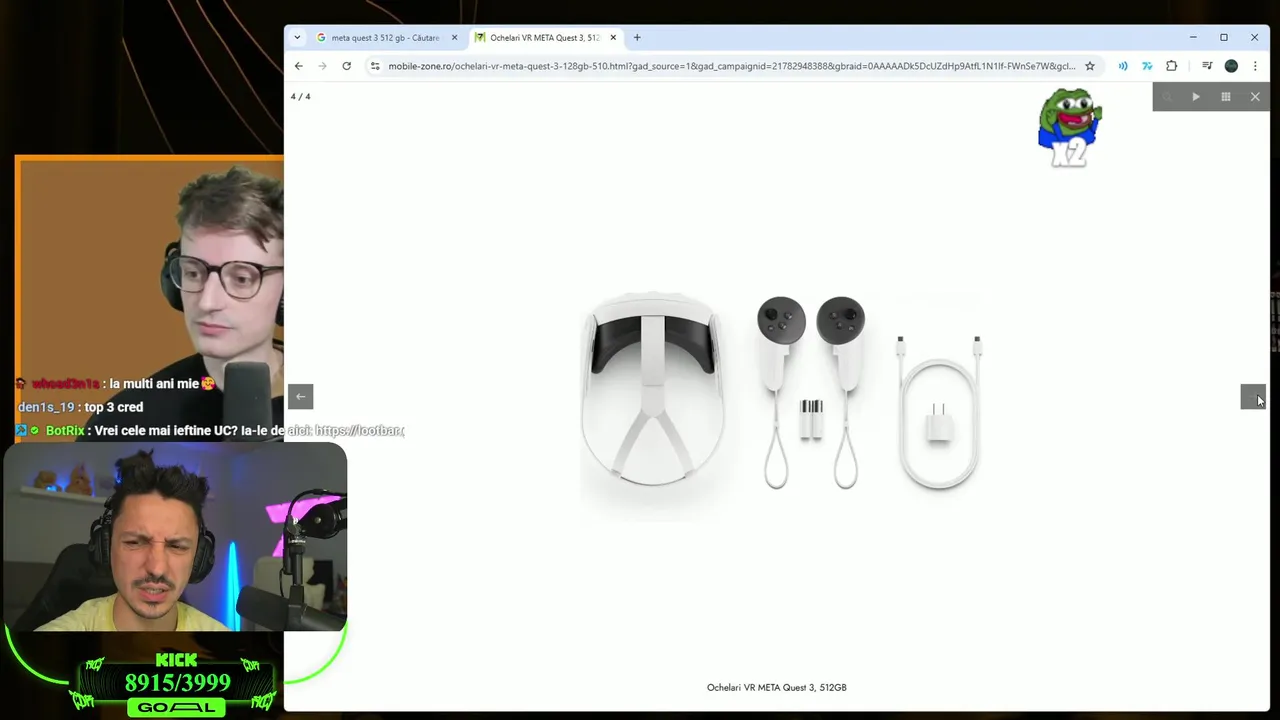Click the GOAL label in overlay
1280x720 pixels.
[x=177, y=707]
